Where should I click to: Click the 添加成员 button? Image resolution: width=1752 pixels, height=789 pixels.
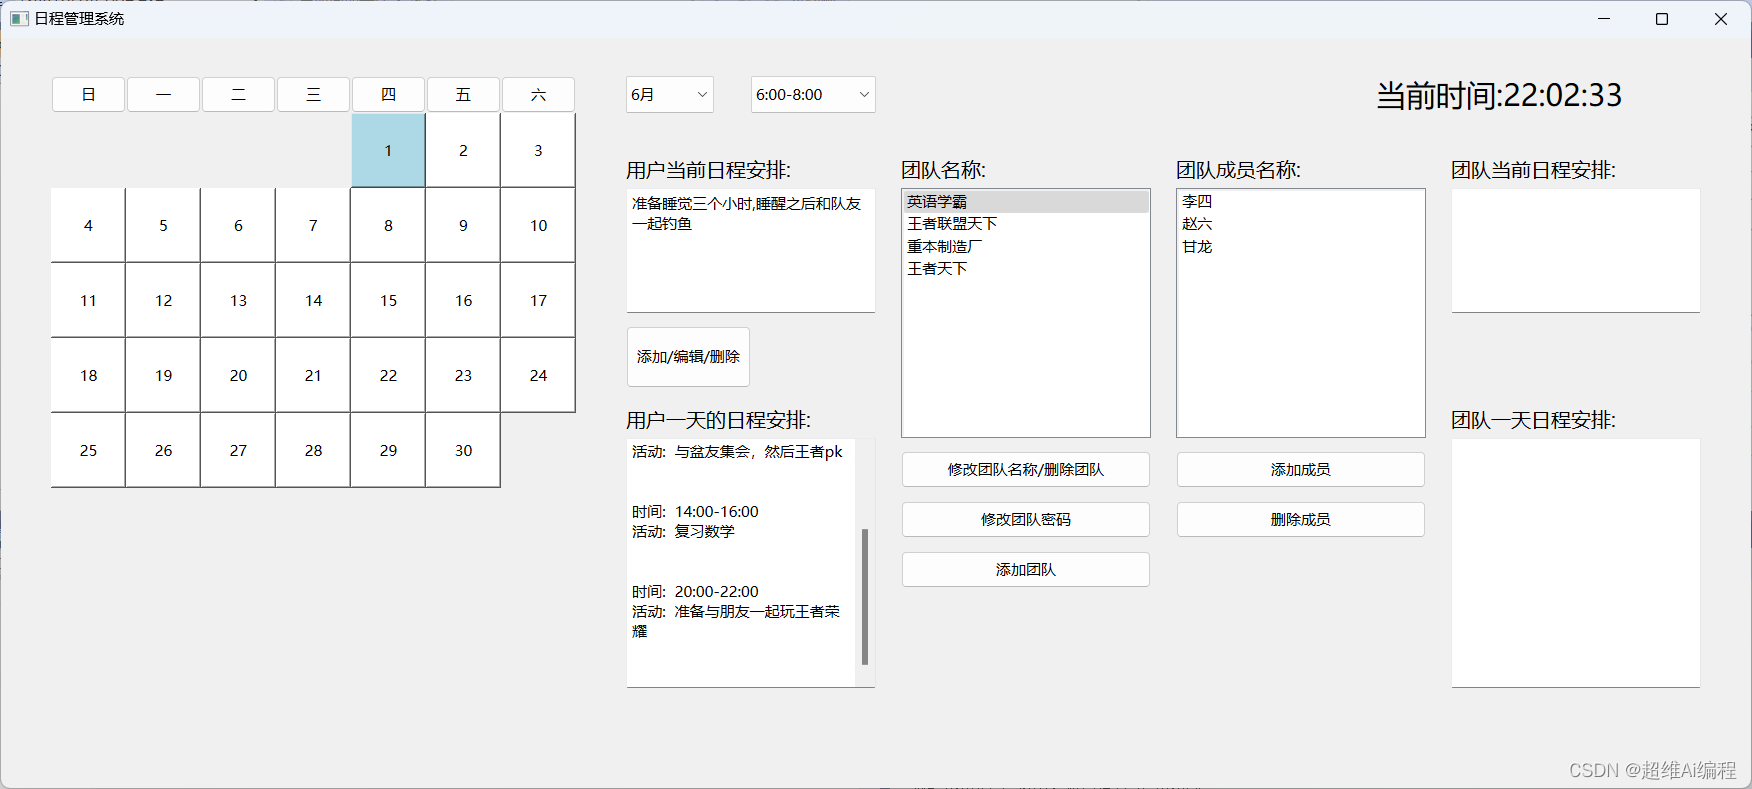point(1301,470)
